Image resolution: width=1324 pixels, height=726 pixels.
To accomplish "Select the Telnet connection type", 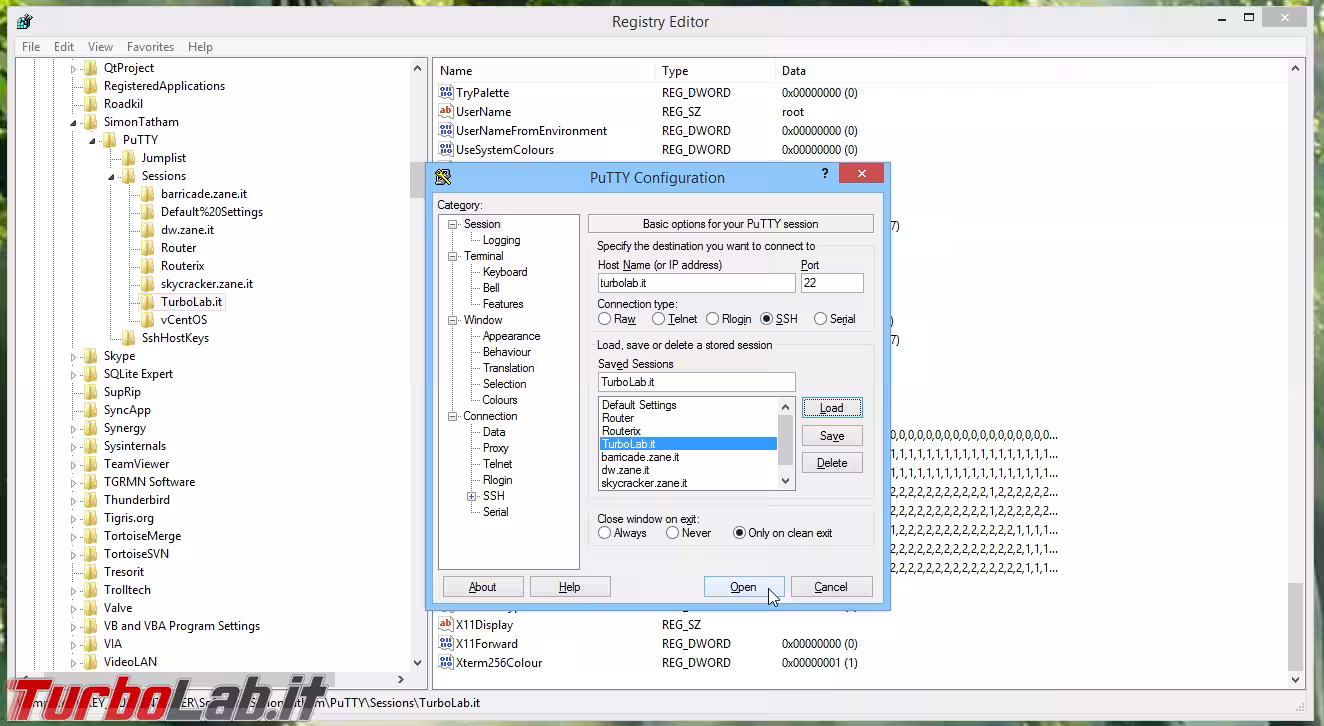I will tap(658, 318).
